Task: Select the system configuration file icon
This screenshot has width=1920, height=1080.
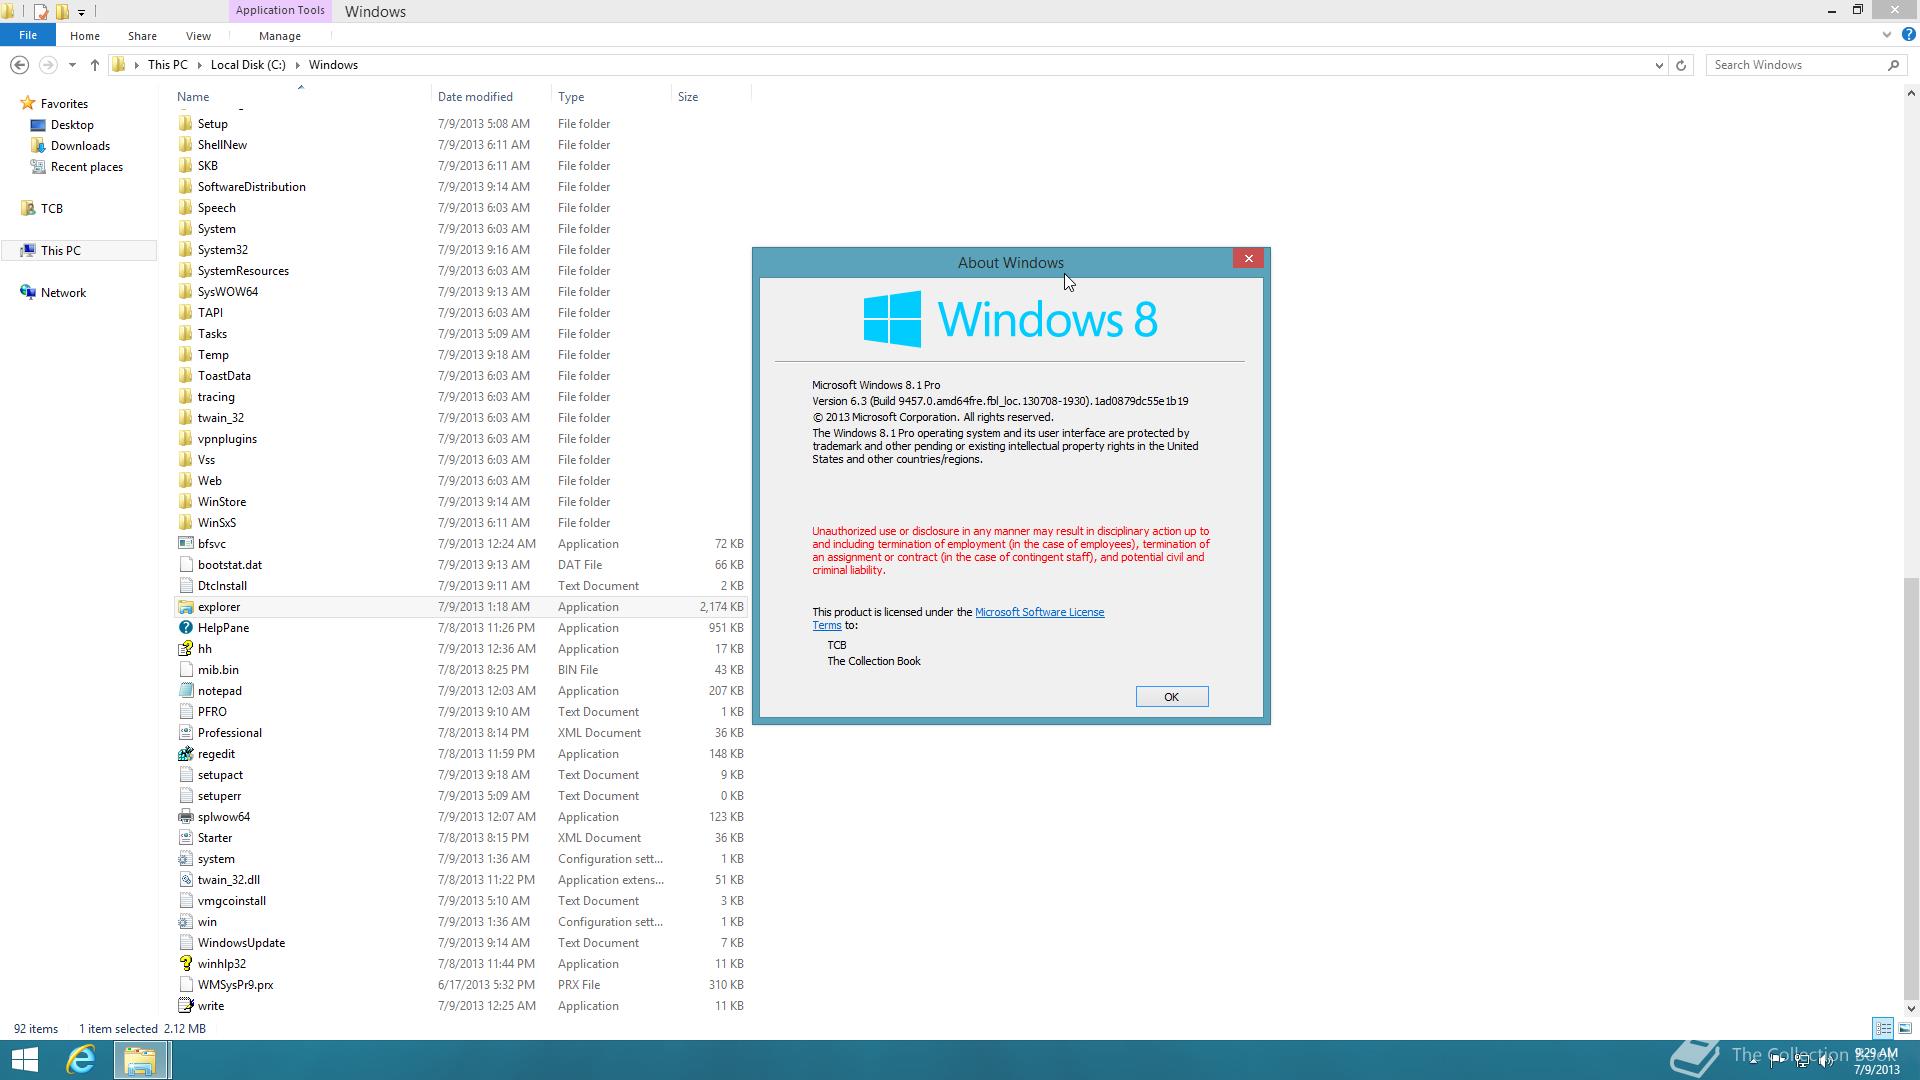Action: (x=185, y=859)
